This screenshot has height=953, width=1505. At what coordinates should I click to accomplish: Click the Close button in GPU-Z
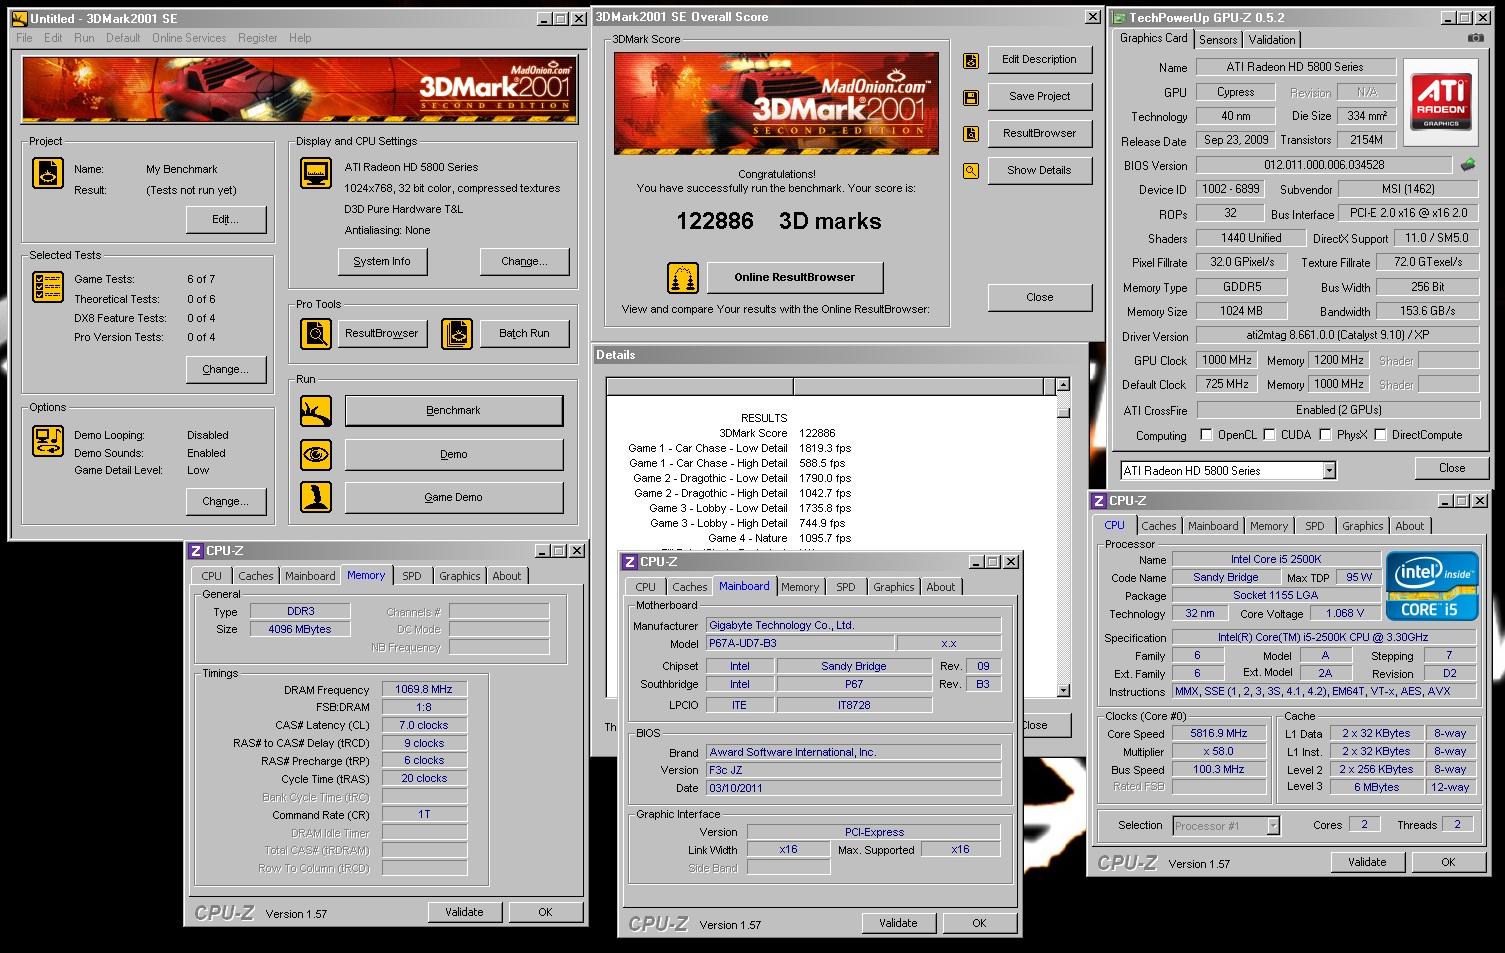[1452, 468]
